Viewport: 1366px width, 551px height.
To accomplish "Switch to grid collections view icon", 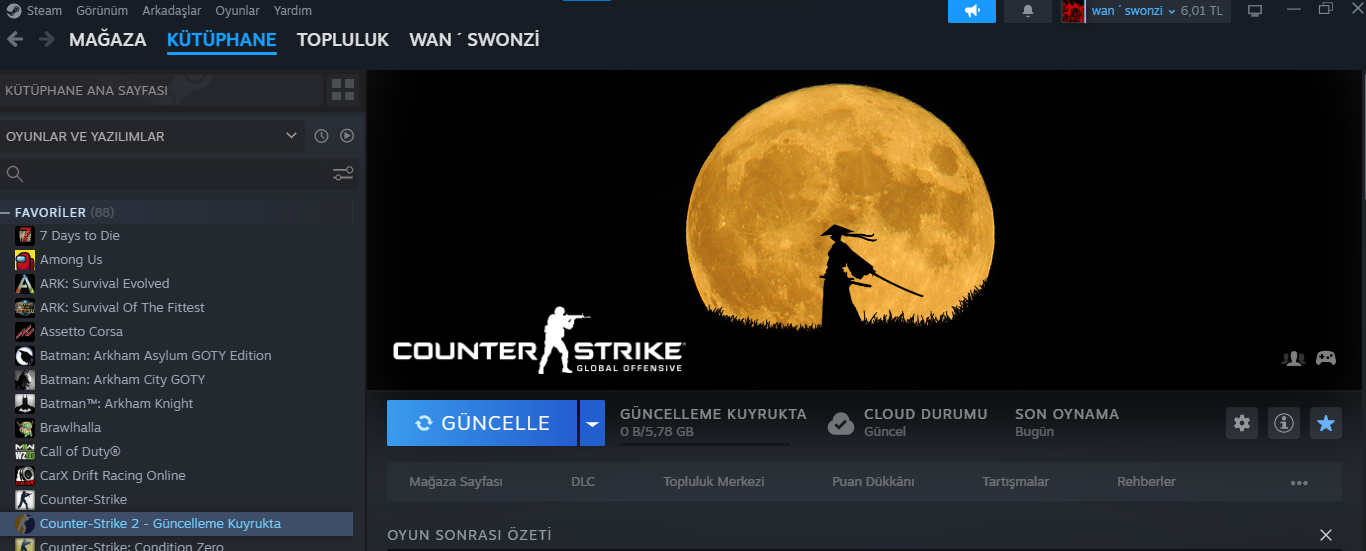I will click(x=343, y=90).
